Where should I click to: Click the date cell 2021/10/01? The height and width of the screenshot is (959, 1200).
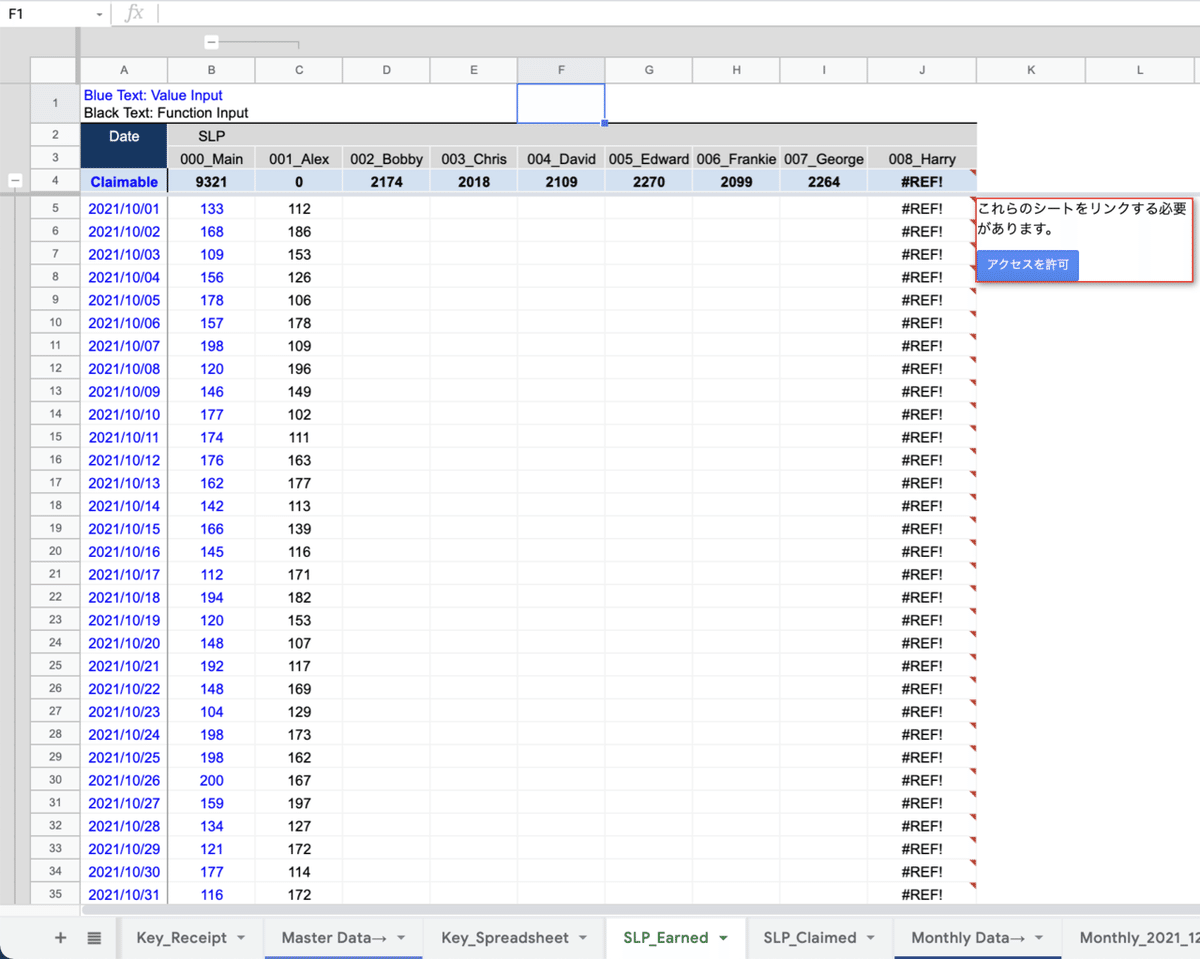point(123,209)
